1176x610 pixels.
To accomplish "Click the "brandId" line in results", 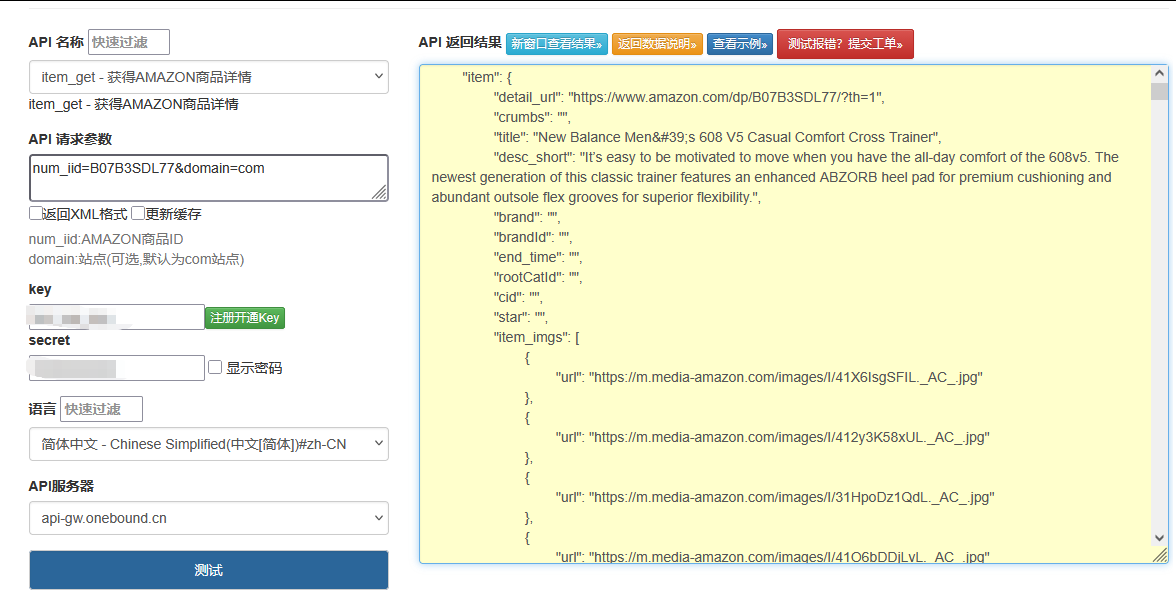I will (x=532, y=237).
